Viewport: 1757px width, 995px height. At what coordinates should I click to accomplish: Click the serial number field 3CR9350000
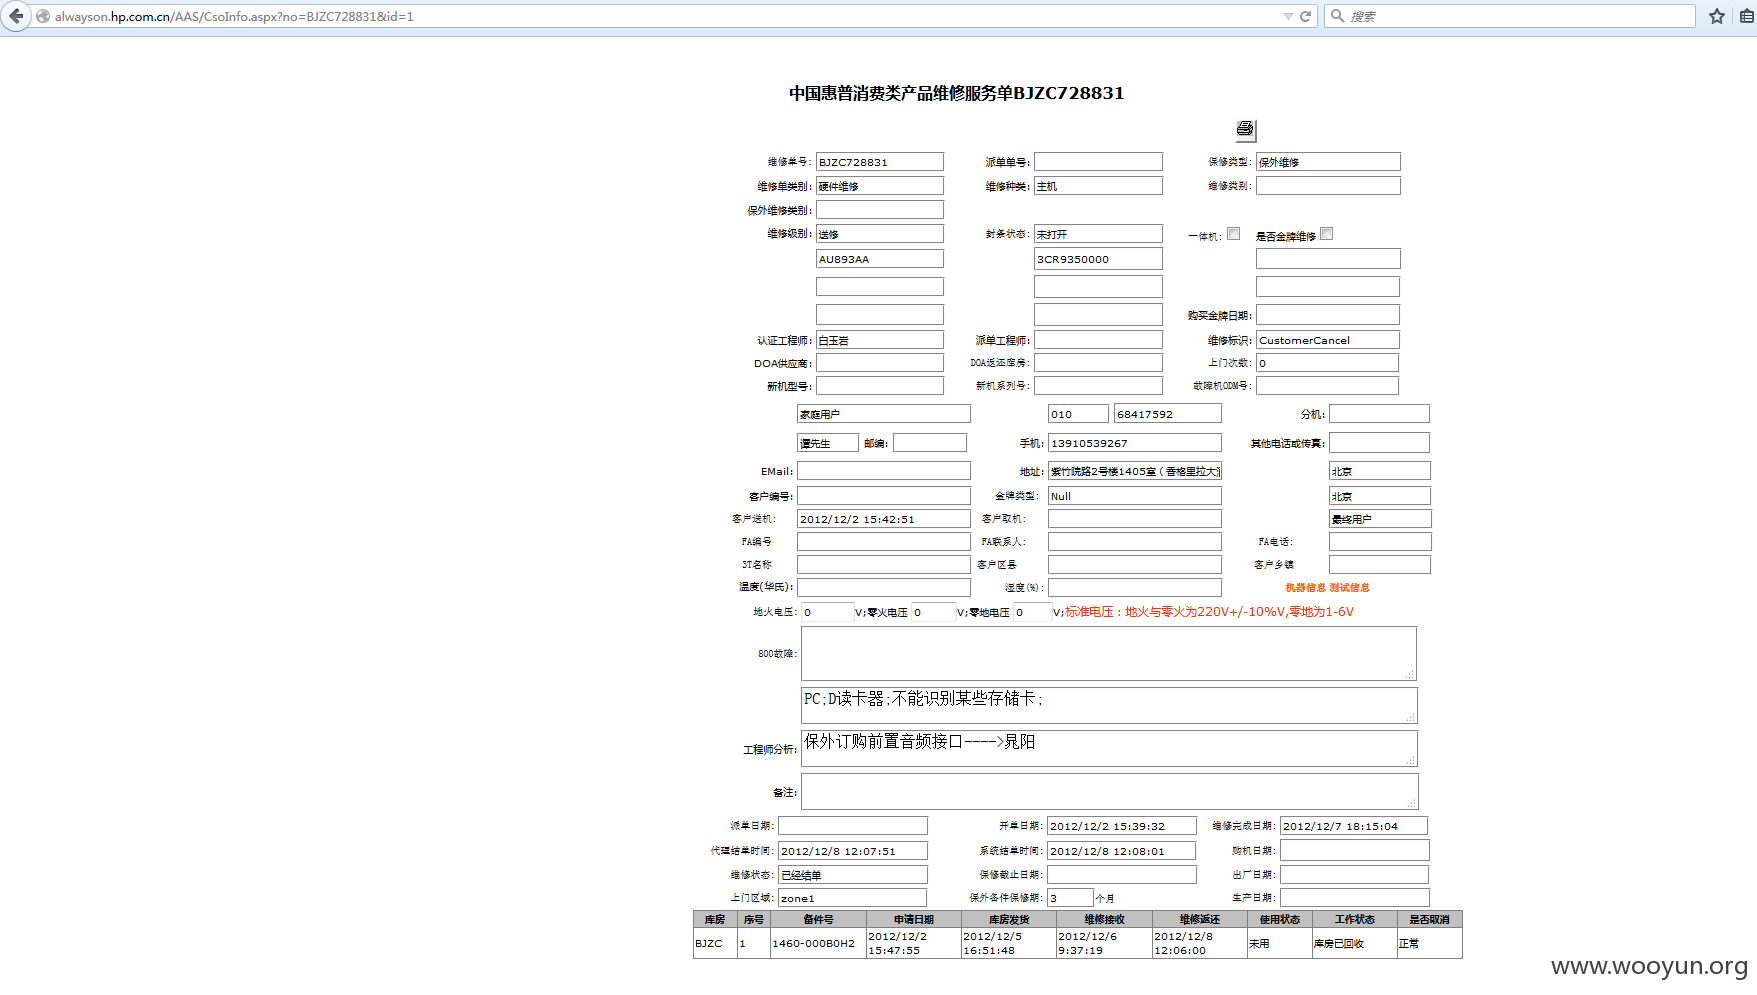(x=1098, y=259)
